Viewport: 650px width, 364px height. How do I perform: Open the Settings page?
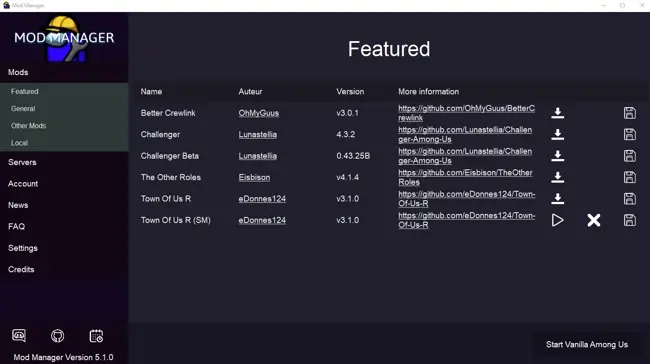point(23,248)
